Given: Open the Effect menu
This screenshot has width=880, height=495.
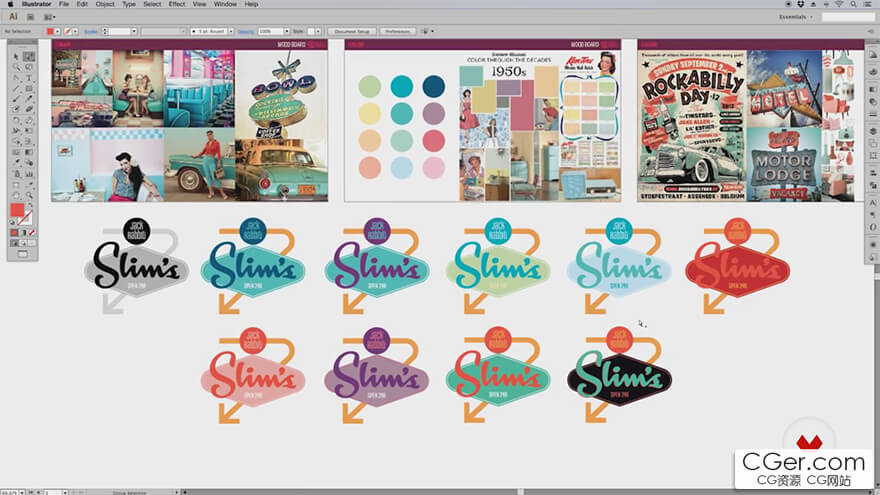Looking at the screenshot, I should point(177,4).
